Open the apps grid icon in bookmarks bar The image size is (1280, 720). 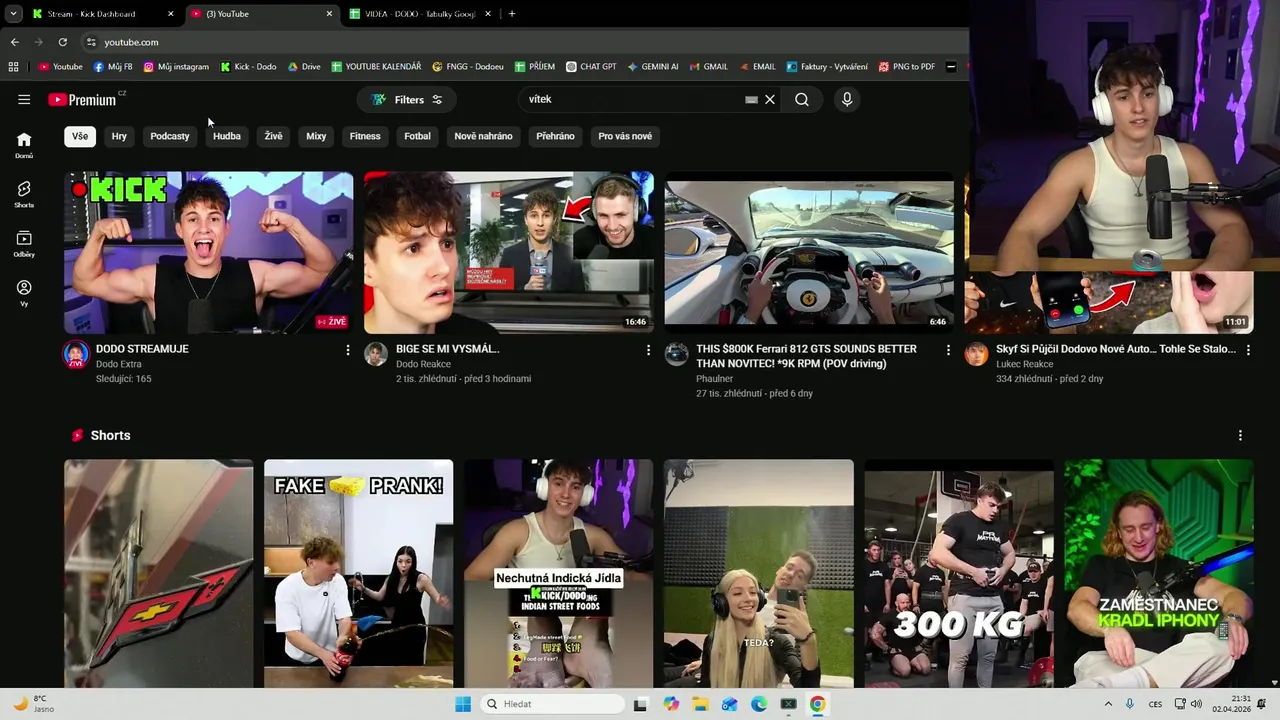[13, 67]
